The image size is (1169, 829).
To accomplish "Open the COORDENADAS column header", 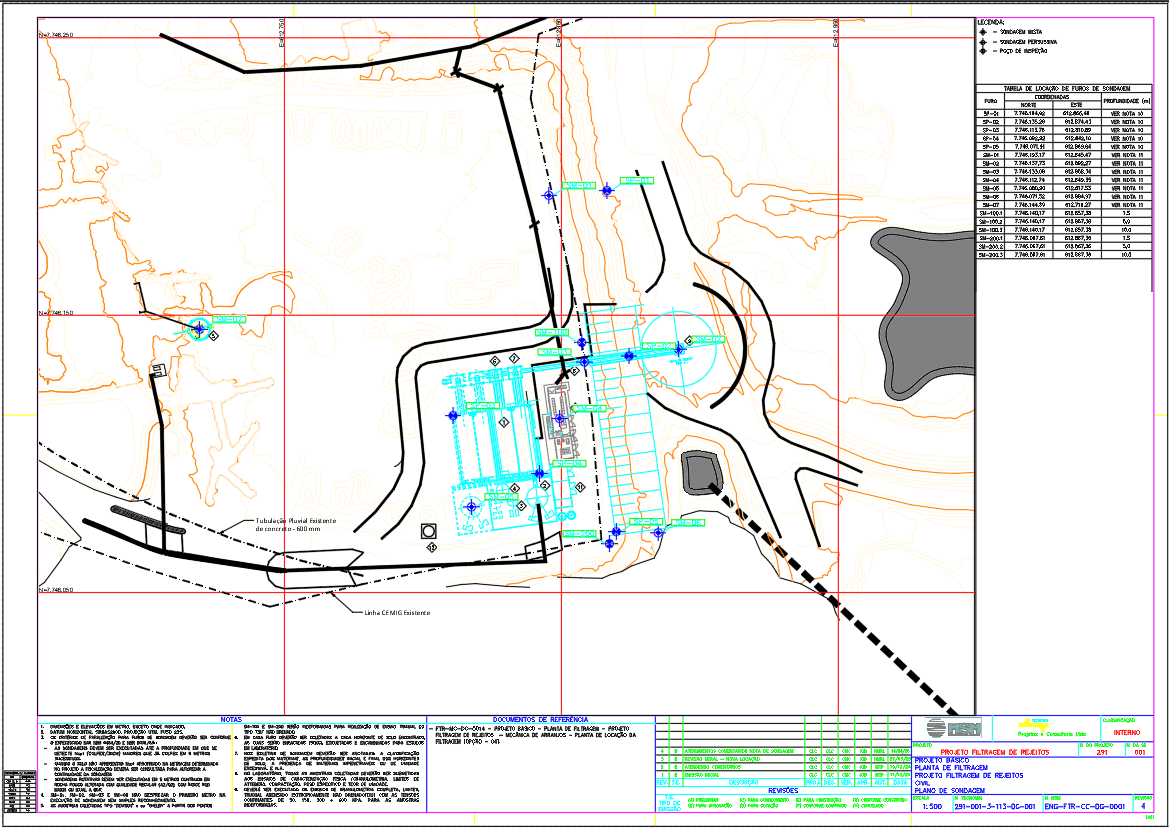I will (x=1051, y=97).
